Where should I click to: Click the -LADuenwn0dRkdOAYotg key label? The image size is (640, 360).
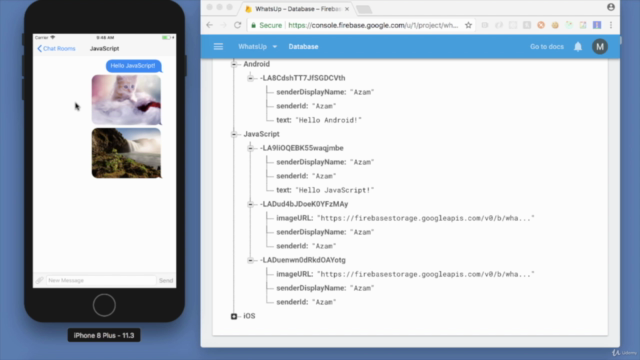point(302,260)
